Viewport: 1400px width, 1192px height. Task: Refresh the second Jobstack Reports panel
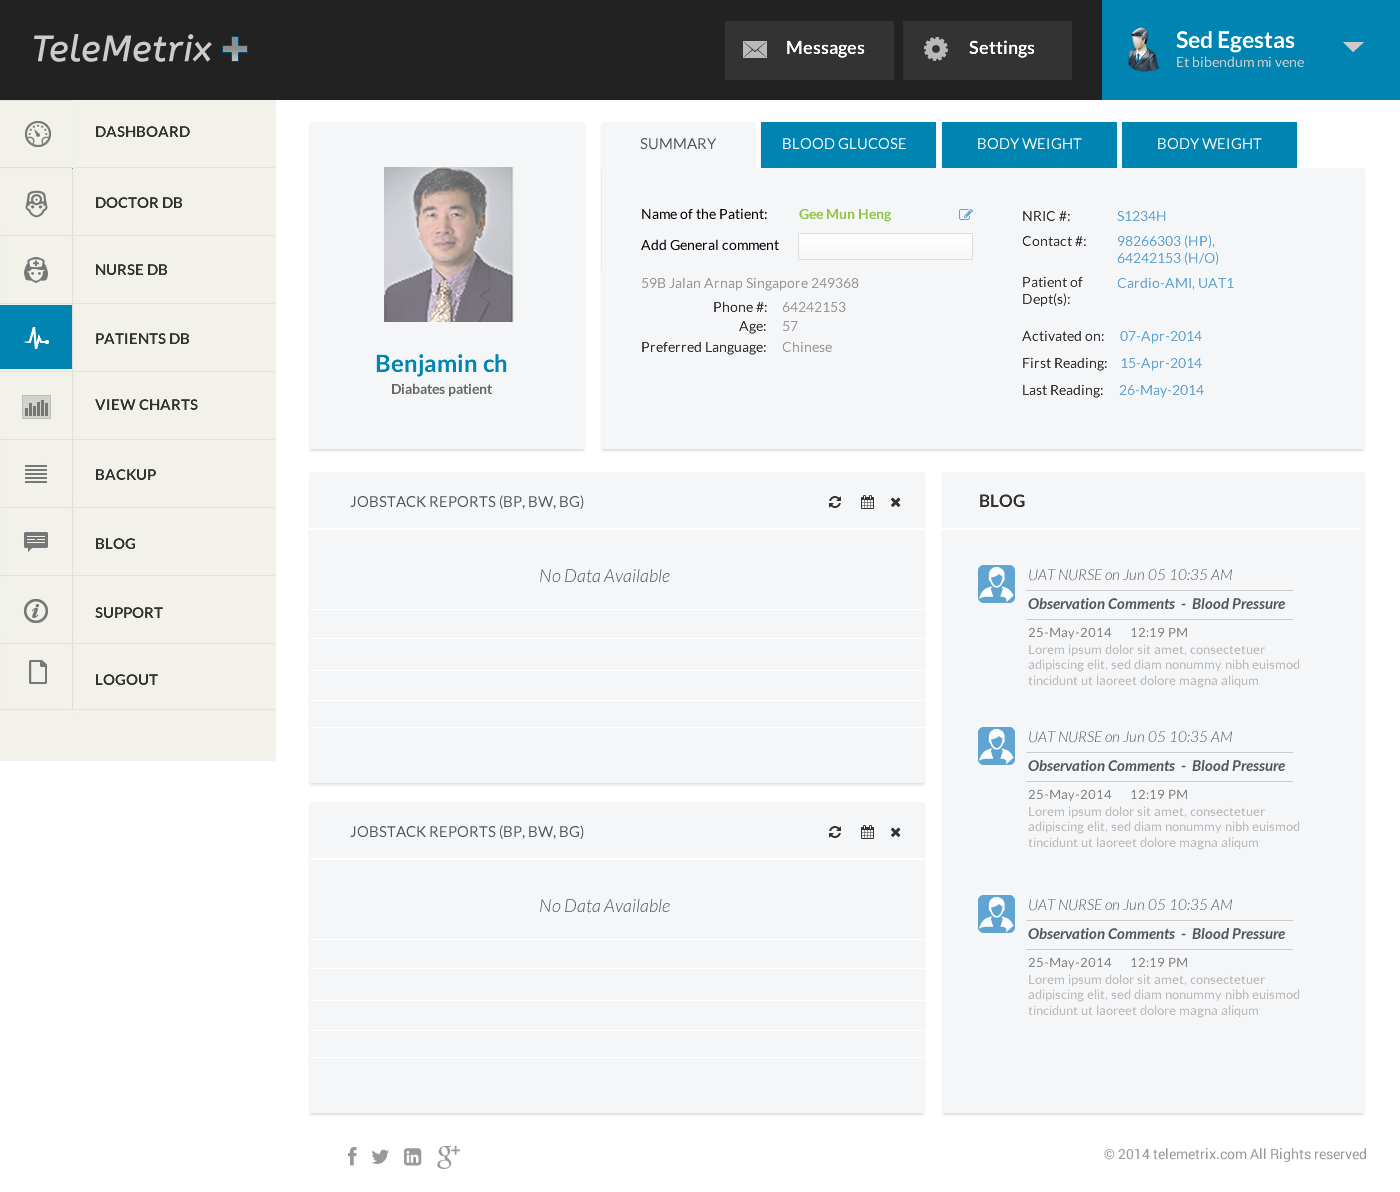[835, 832]
